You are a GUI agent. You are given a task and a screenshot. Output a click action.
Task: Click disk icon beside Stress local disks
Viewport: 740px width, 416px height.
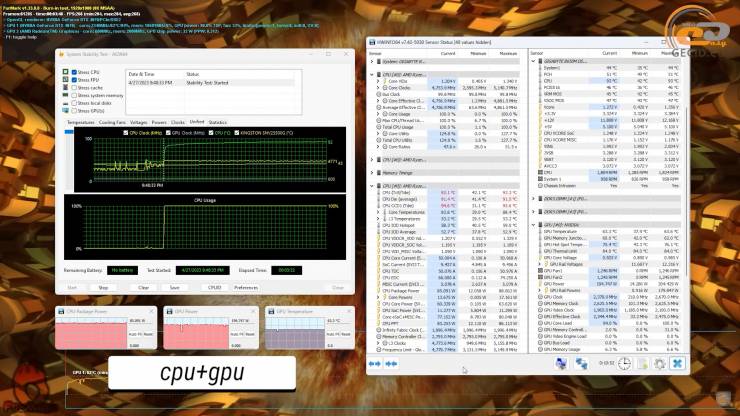(66, 103)
